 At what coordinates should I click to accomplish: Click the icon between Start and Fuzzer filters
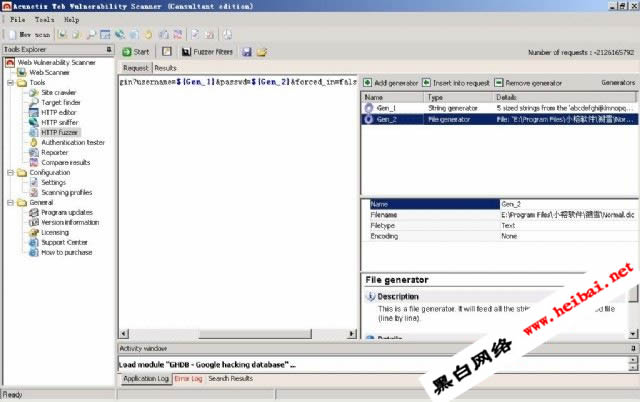coord(167,51)
